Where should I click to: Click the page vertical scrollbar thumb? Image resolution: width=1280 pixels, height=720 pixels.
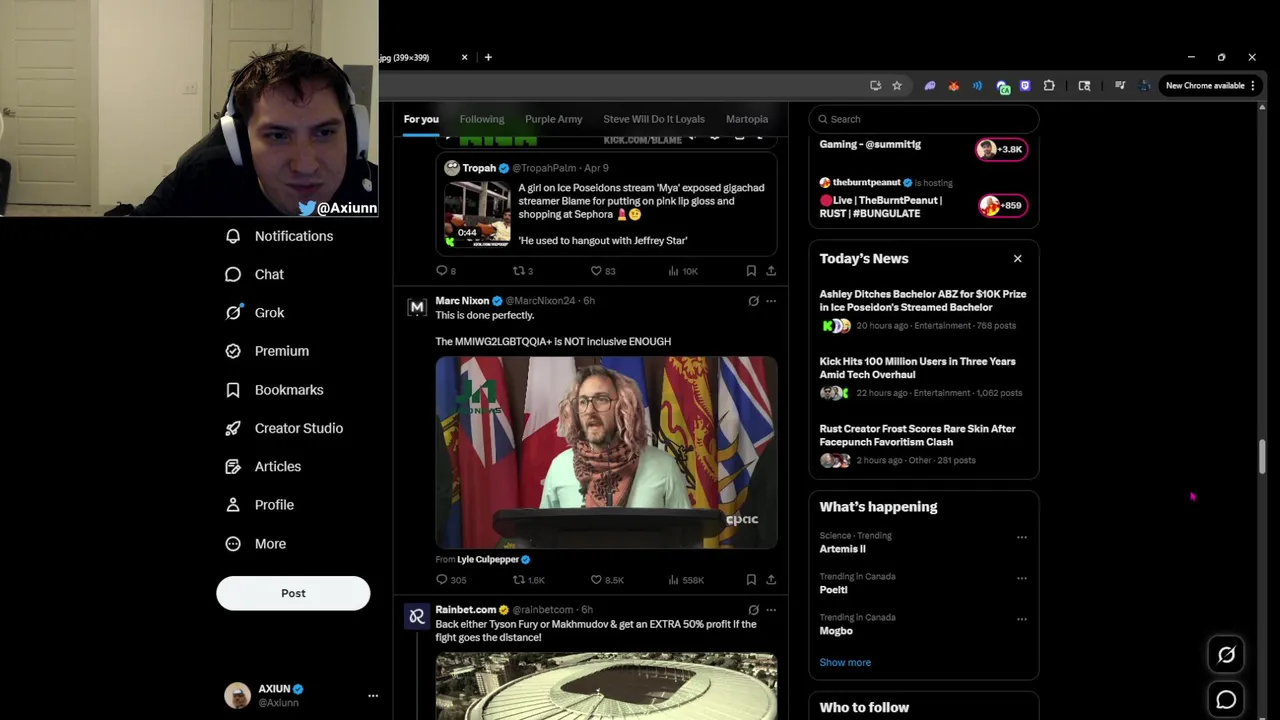pos(1262,457)
